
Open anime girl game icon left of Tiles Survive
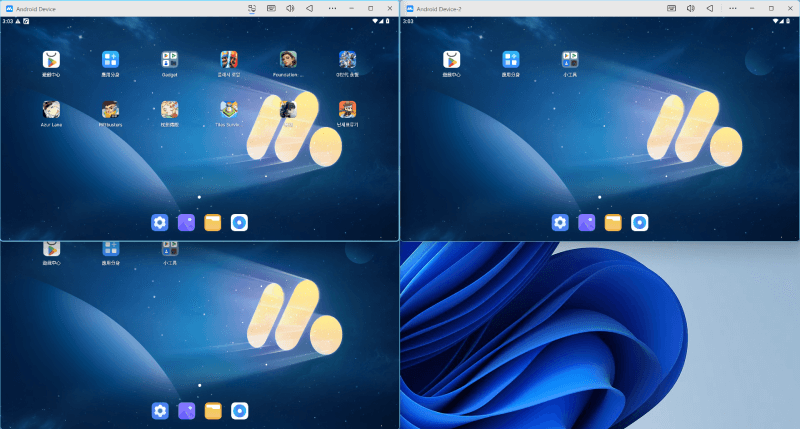[169, 110]
